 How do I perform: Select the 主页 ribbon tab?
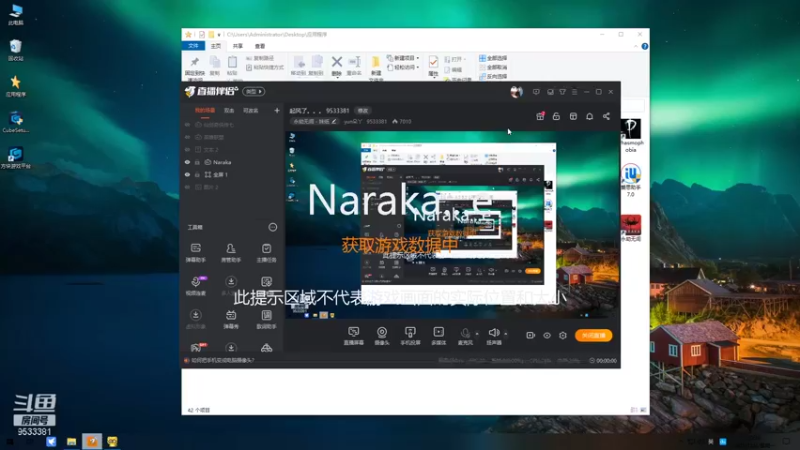click(x=216, y=46)
